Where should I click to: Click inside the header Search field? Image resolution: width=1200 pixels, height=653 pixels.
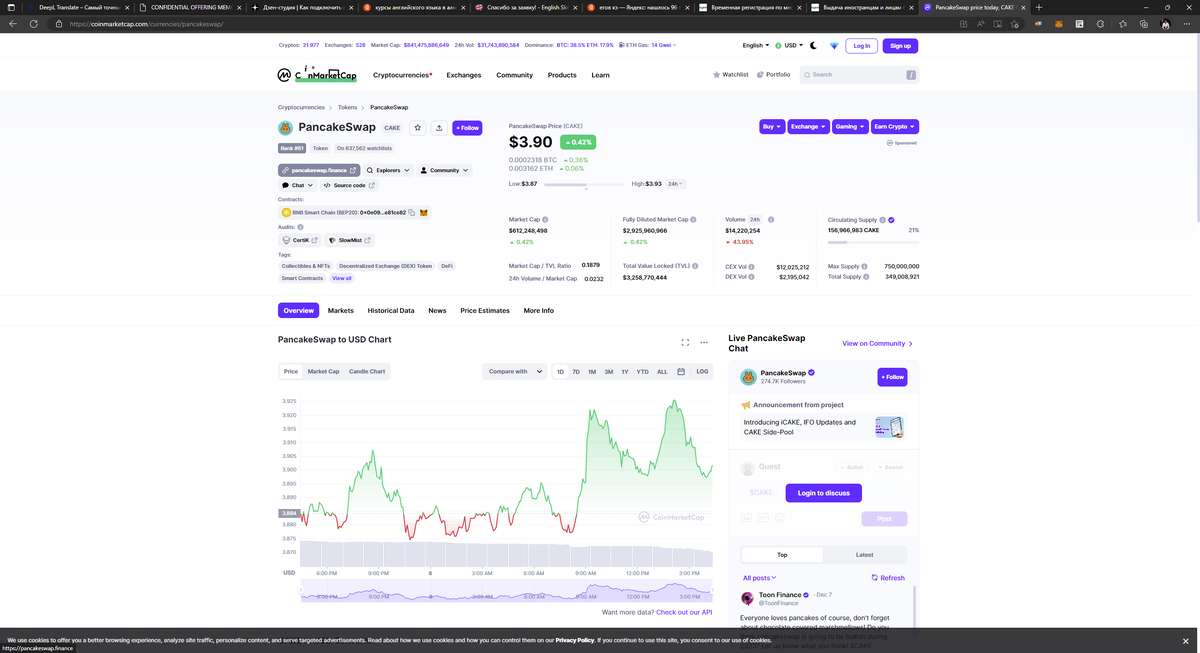point(860,74)
